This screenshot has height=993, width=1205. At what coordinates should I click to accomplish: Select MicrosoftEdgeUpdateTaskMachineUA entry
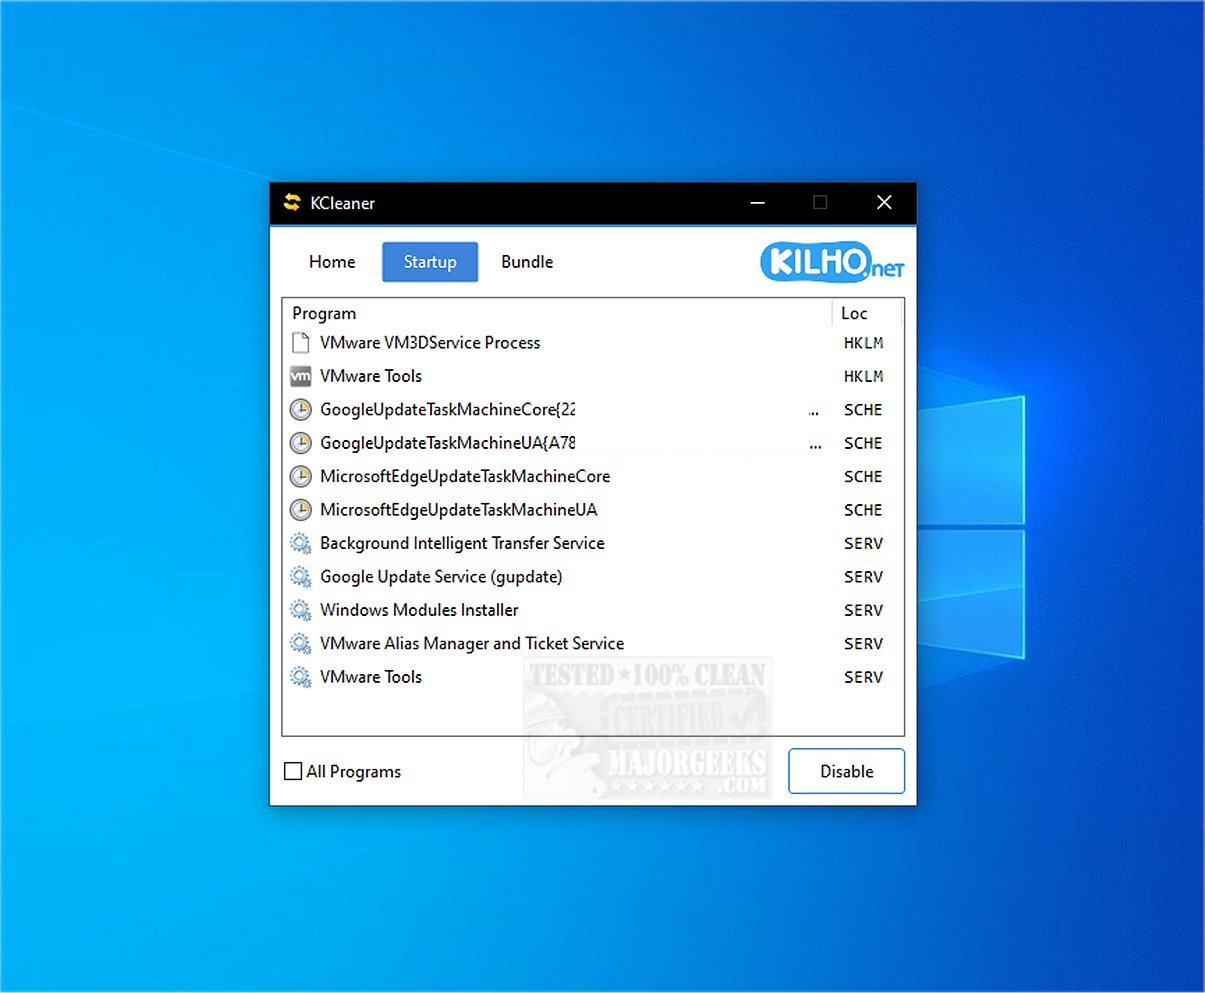(x=593, y=510)
